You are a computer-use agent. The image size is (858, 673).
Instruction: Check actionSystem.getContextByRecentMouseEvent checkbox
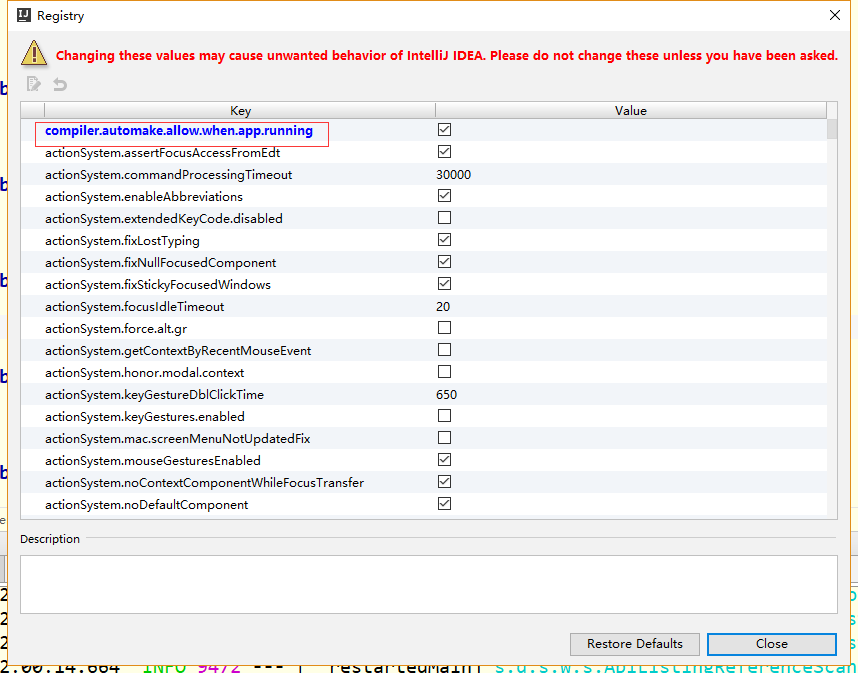444,350
